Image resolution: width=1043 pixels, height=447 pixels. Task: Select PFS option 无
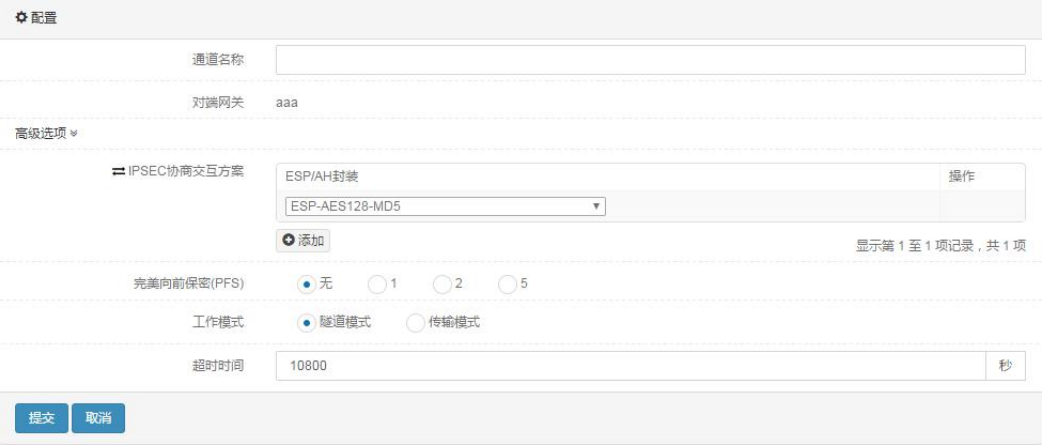[x=306, y=284]
